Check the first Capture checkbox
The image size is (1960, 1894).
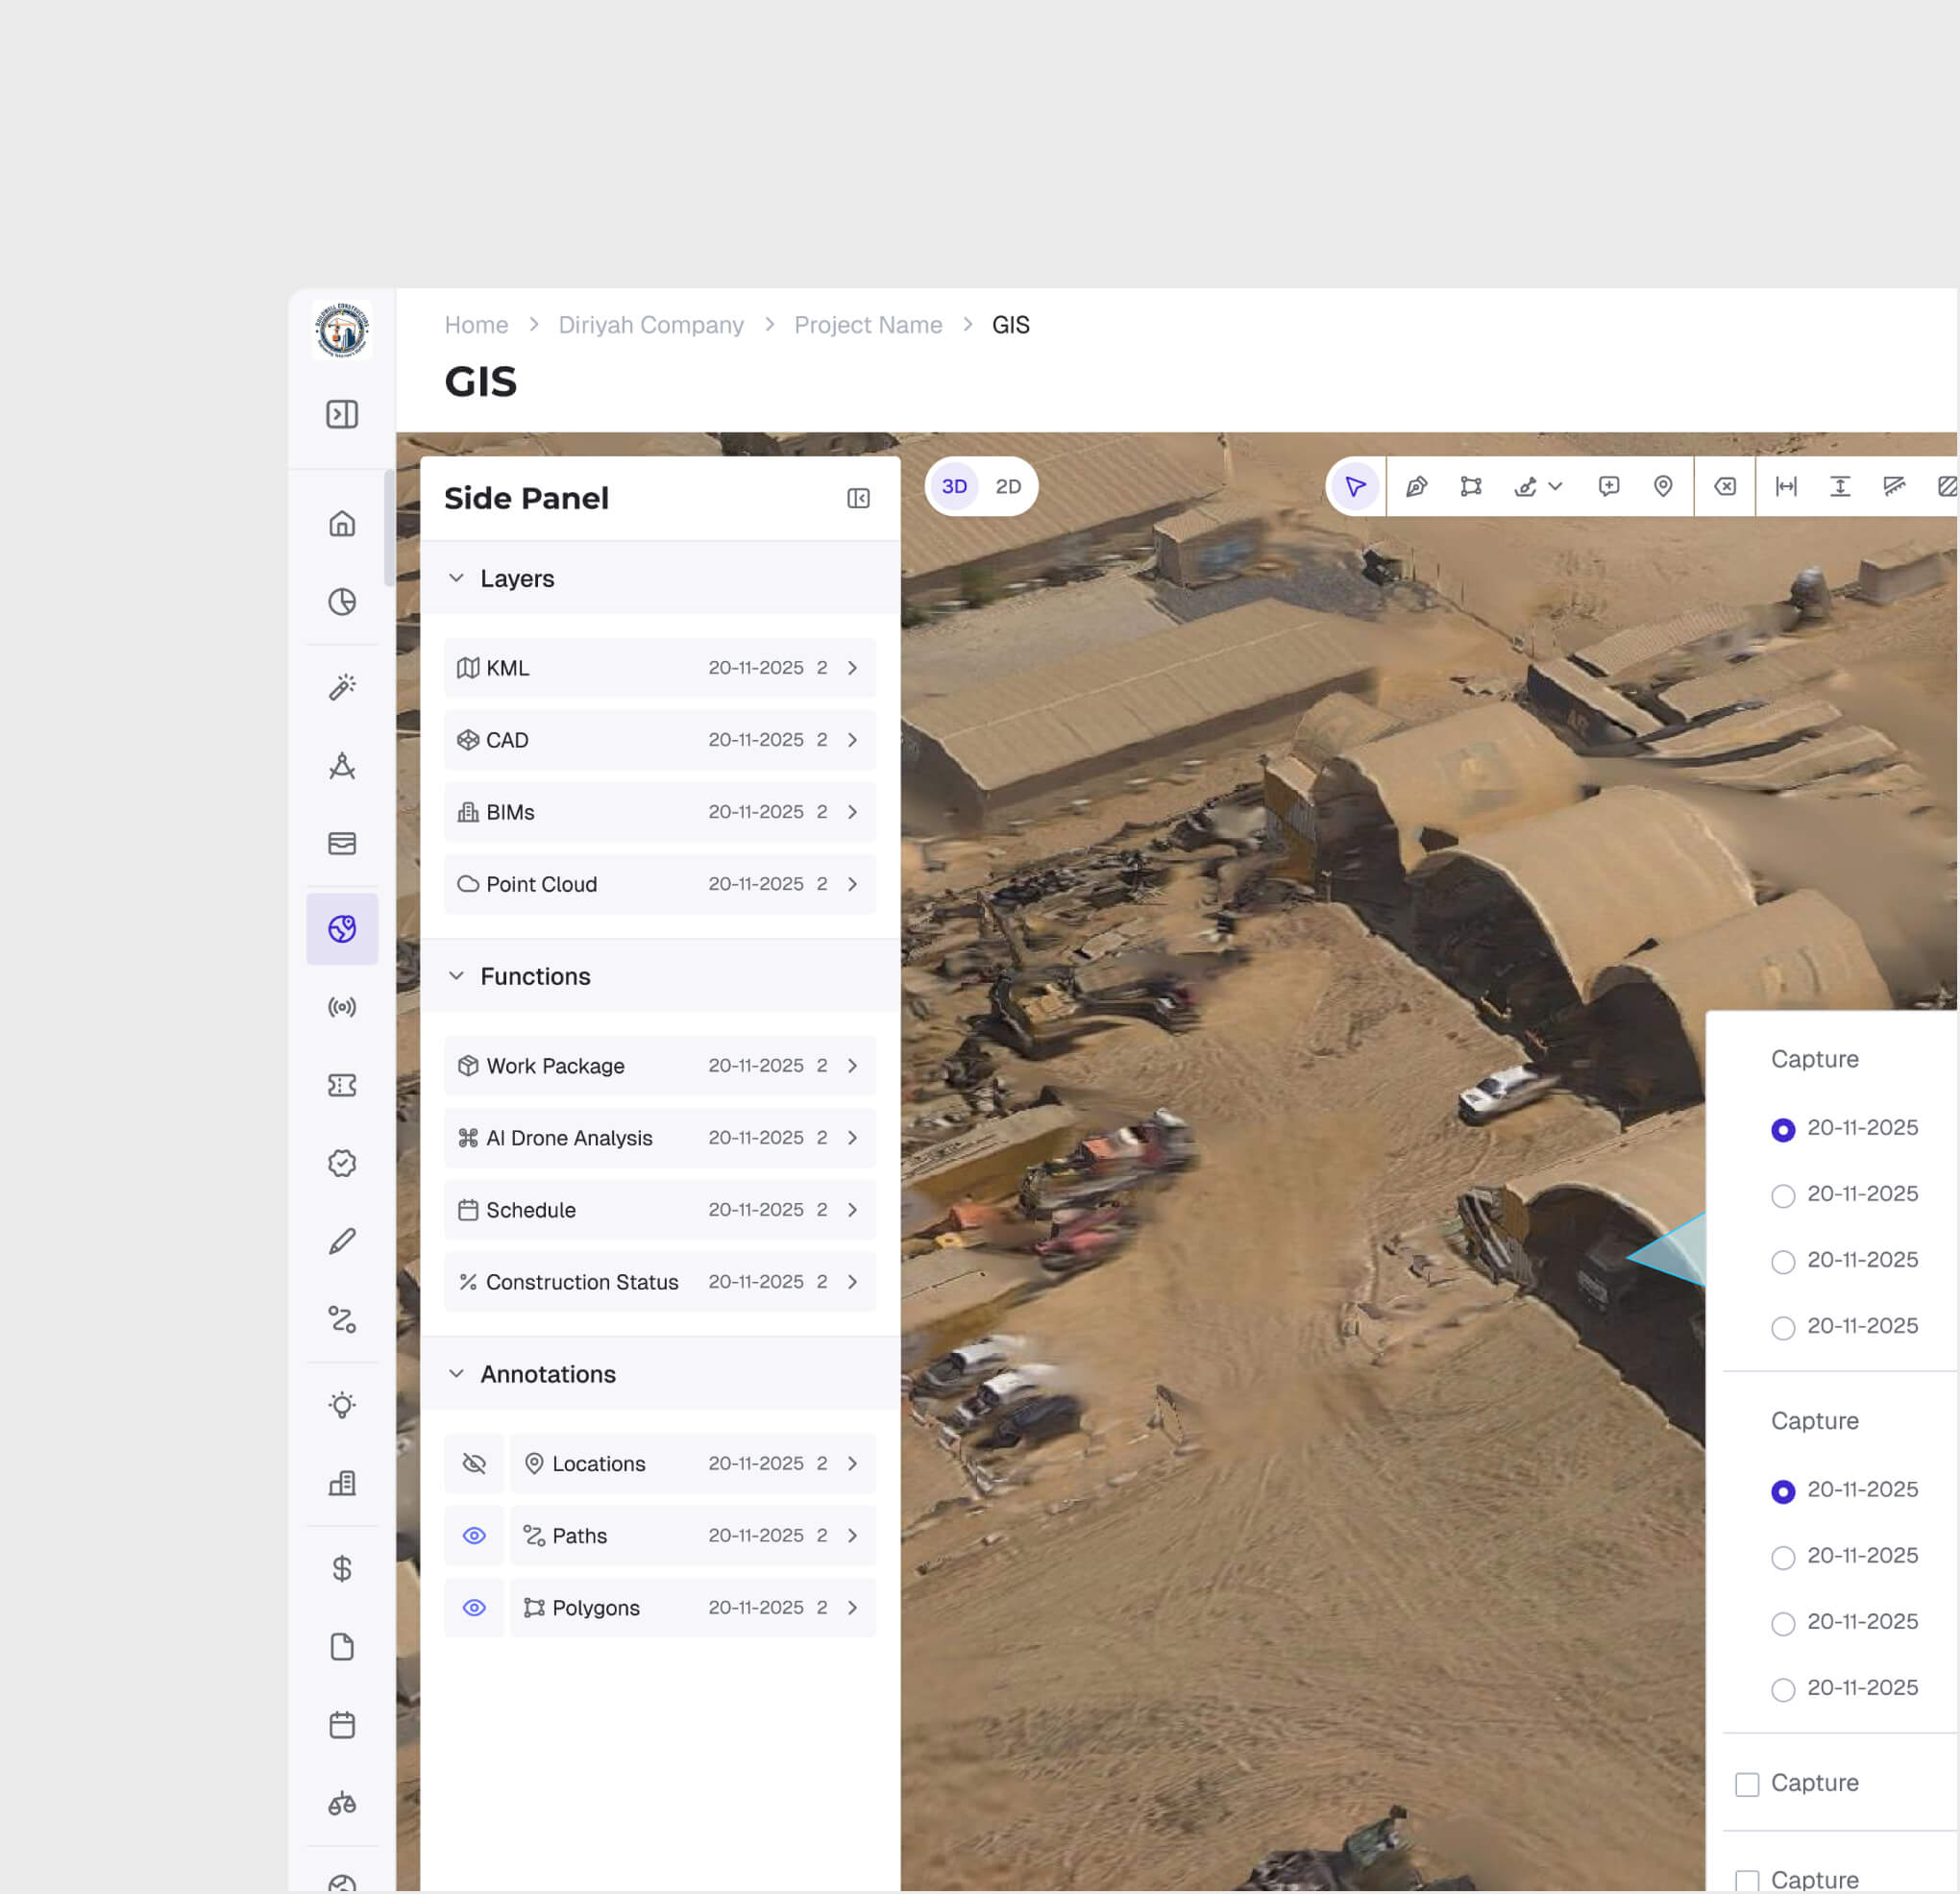pyautogui.click(x=1747, y=1783)
